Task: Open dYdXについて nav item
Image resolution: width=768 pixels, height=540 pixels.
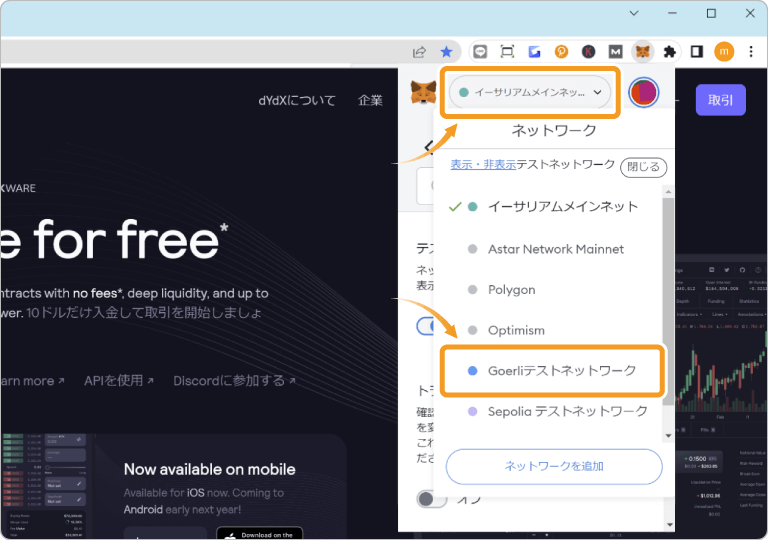Action: (x=297, y=100)
